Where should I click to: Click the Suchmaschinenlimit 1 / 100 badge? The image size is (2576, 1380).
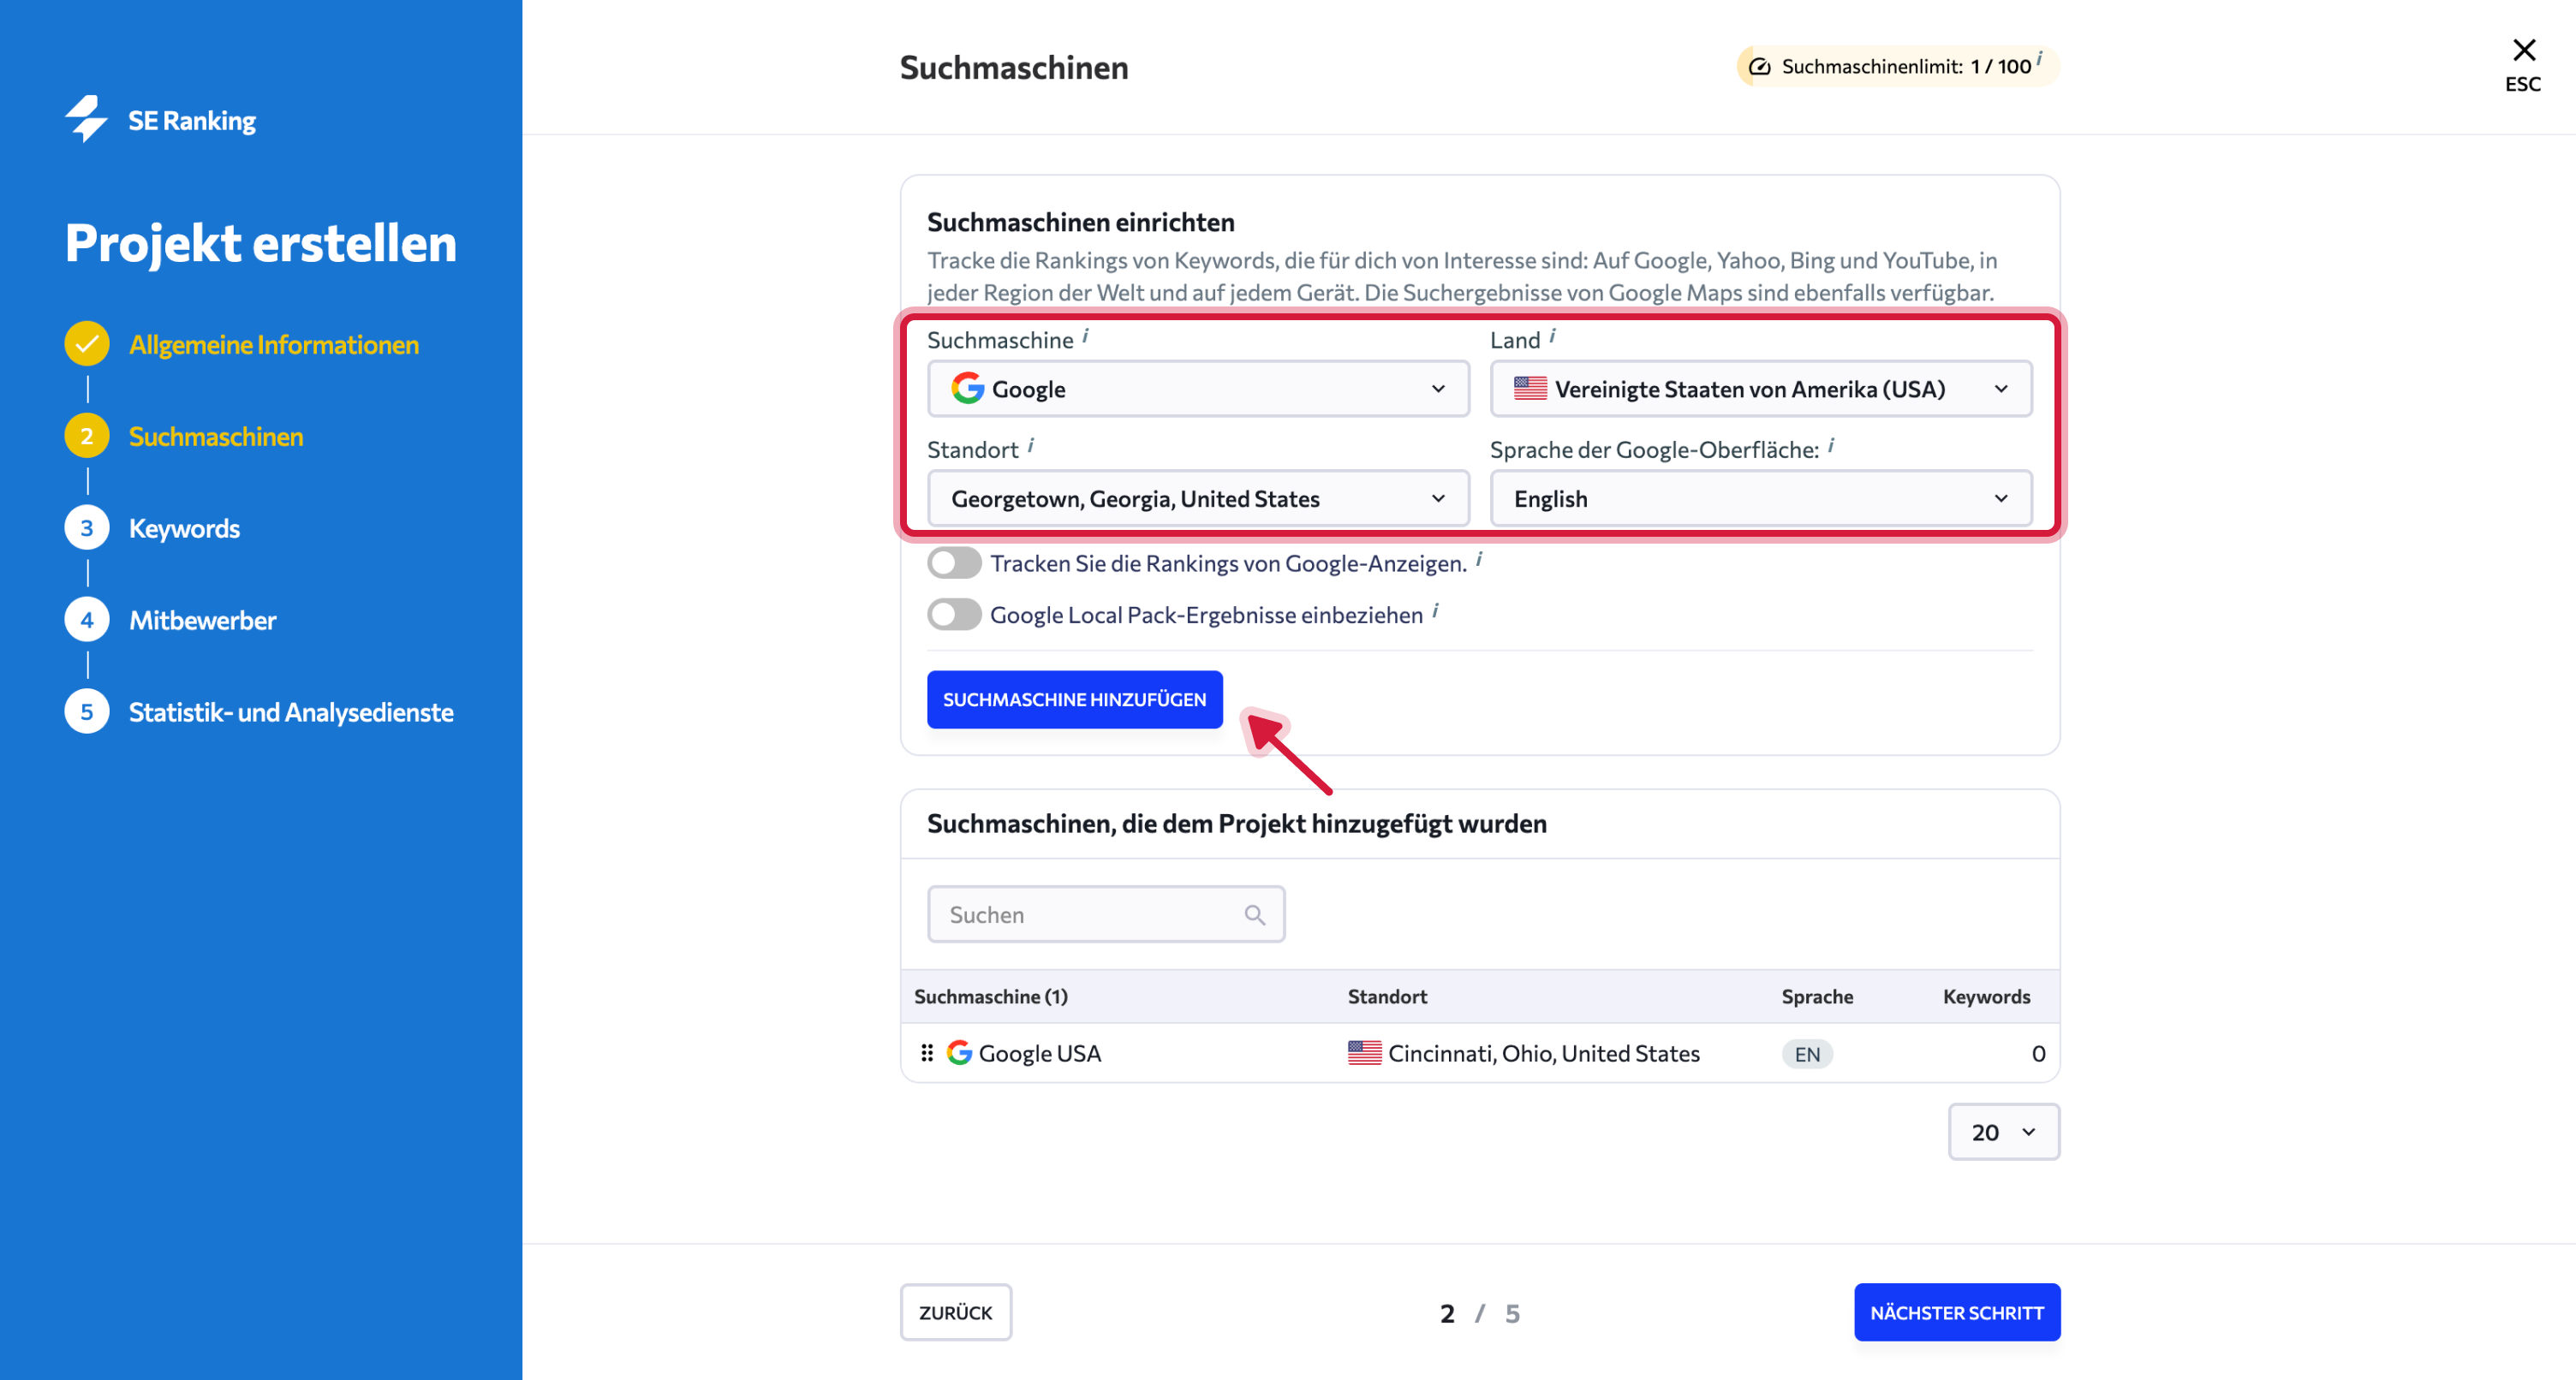(x=1898, y=67)
